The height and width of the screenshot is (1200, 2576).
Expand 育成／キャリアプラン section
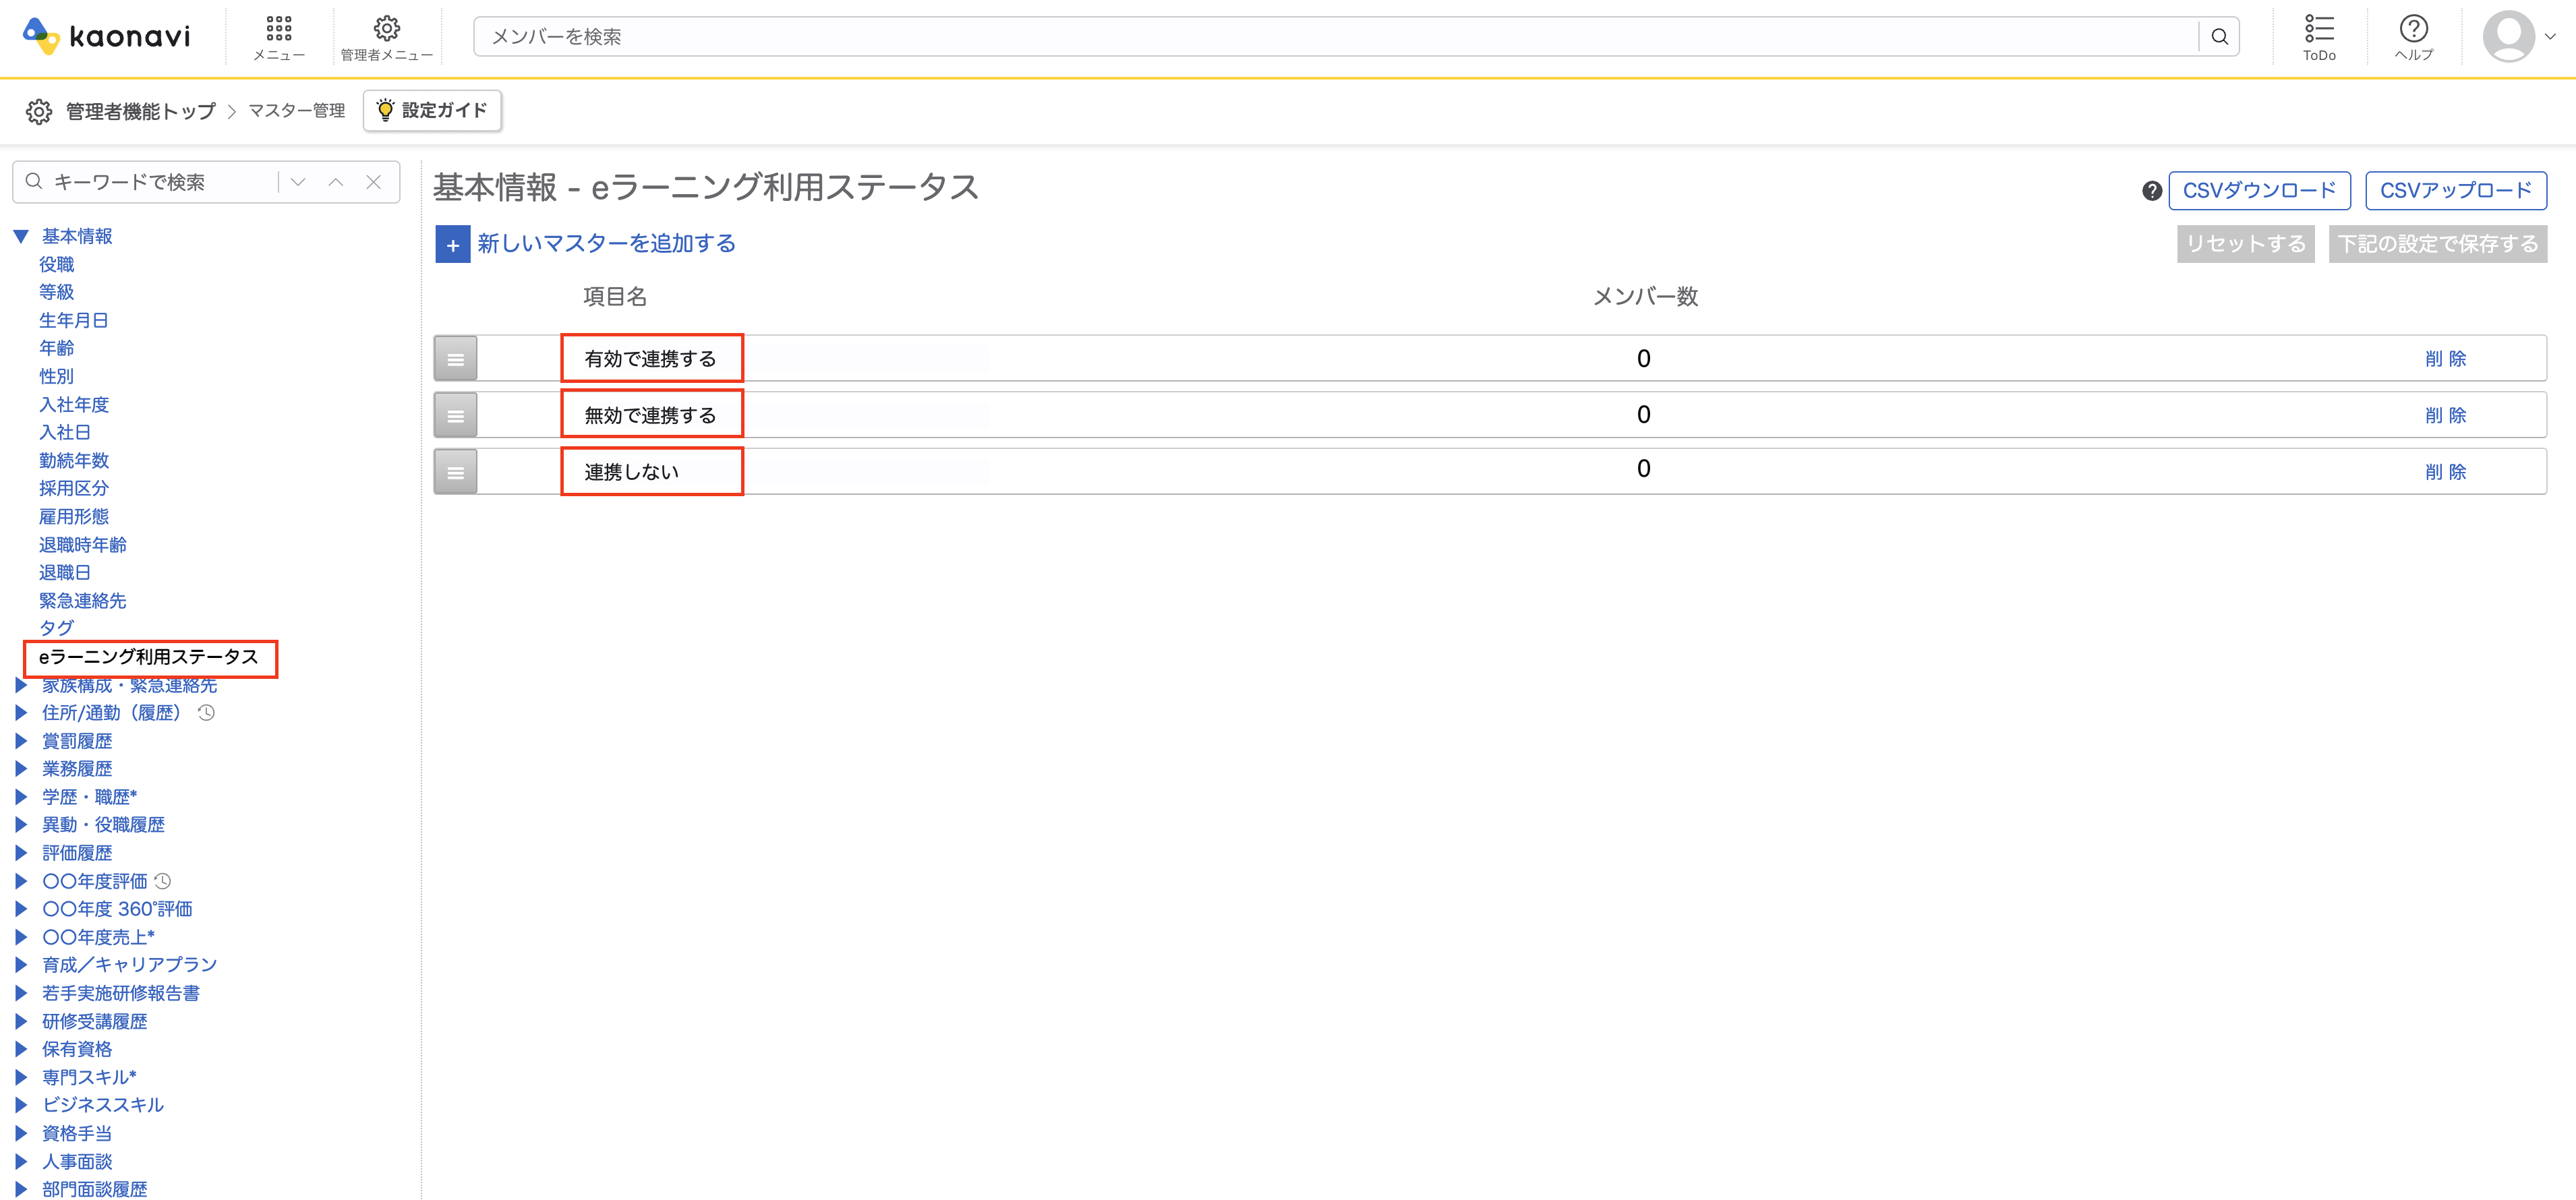[21, 965]
